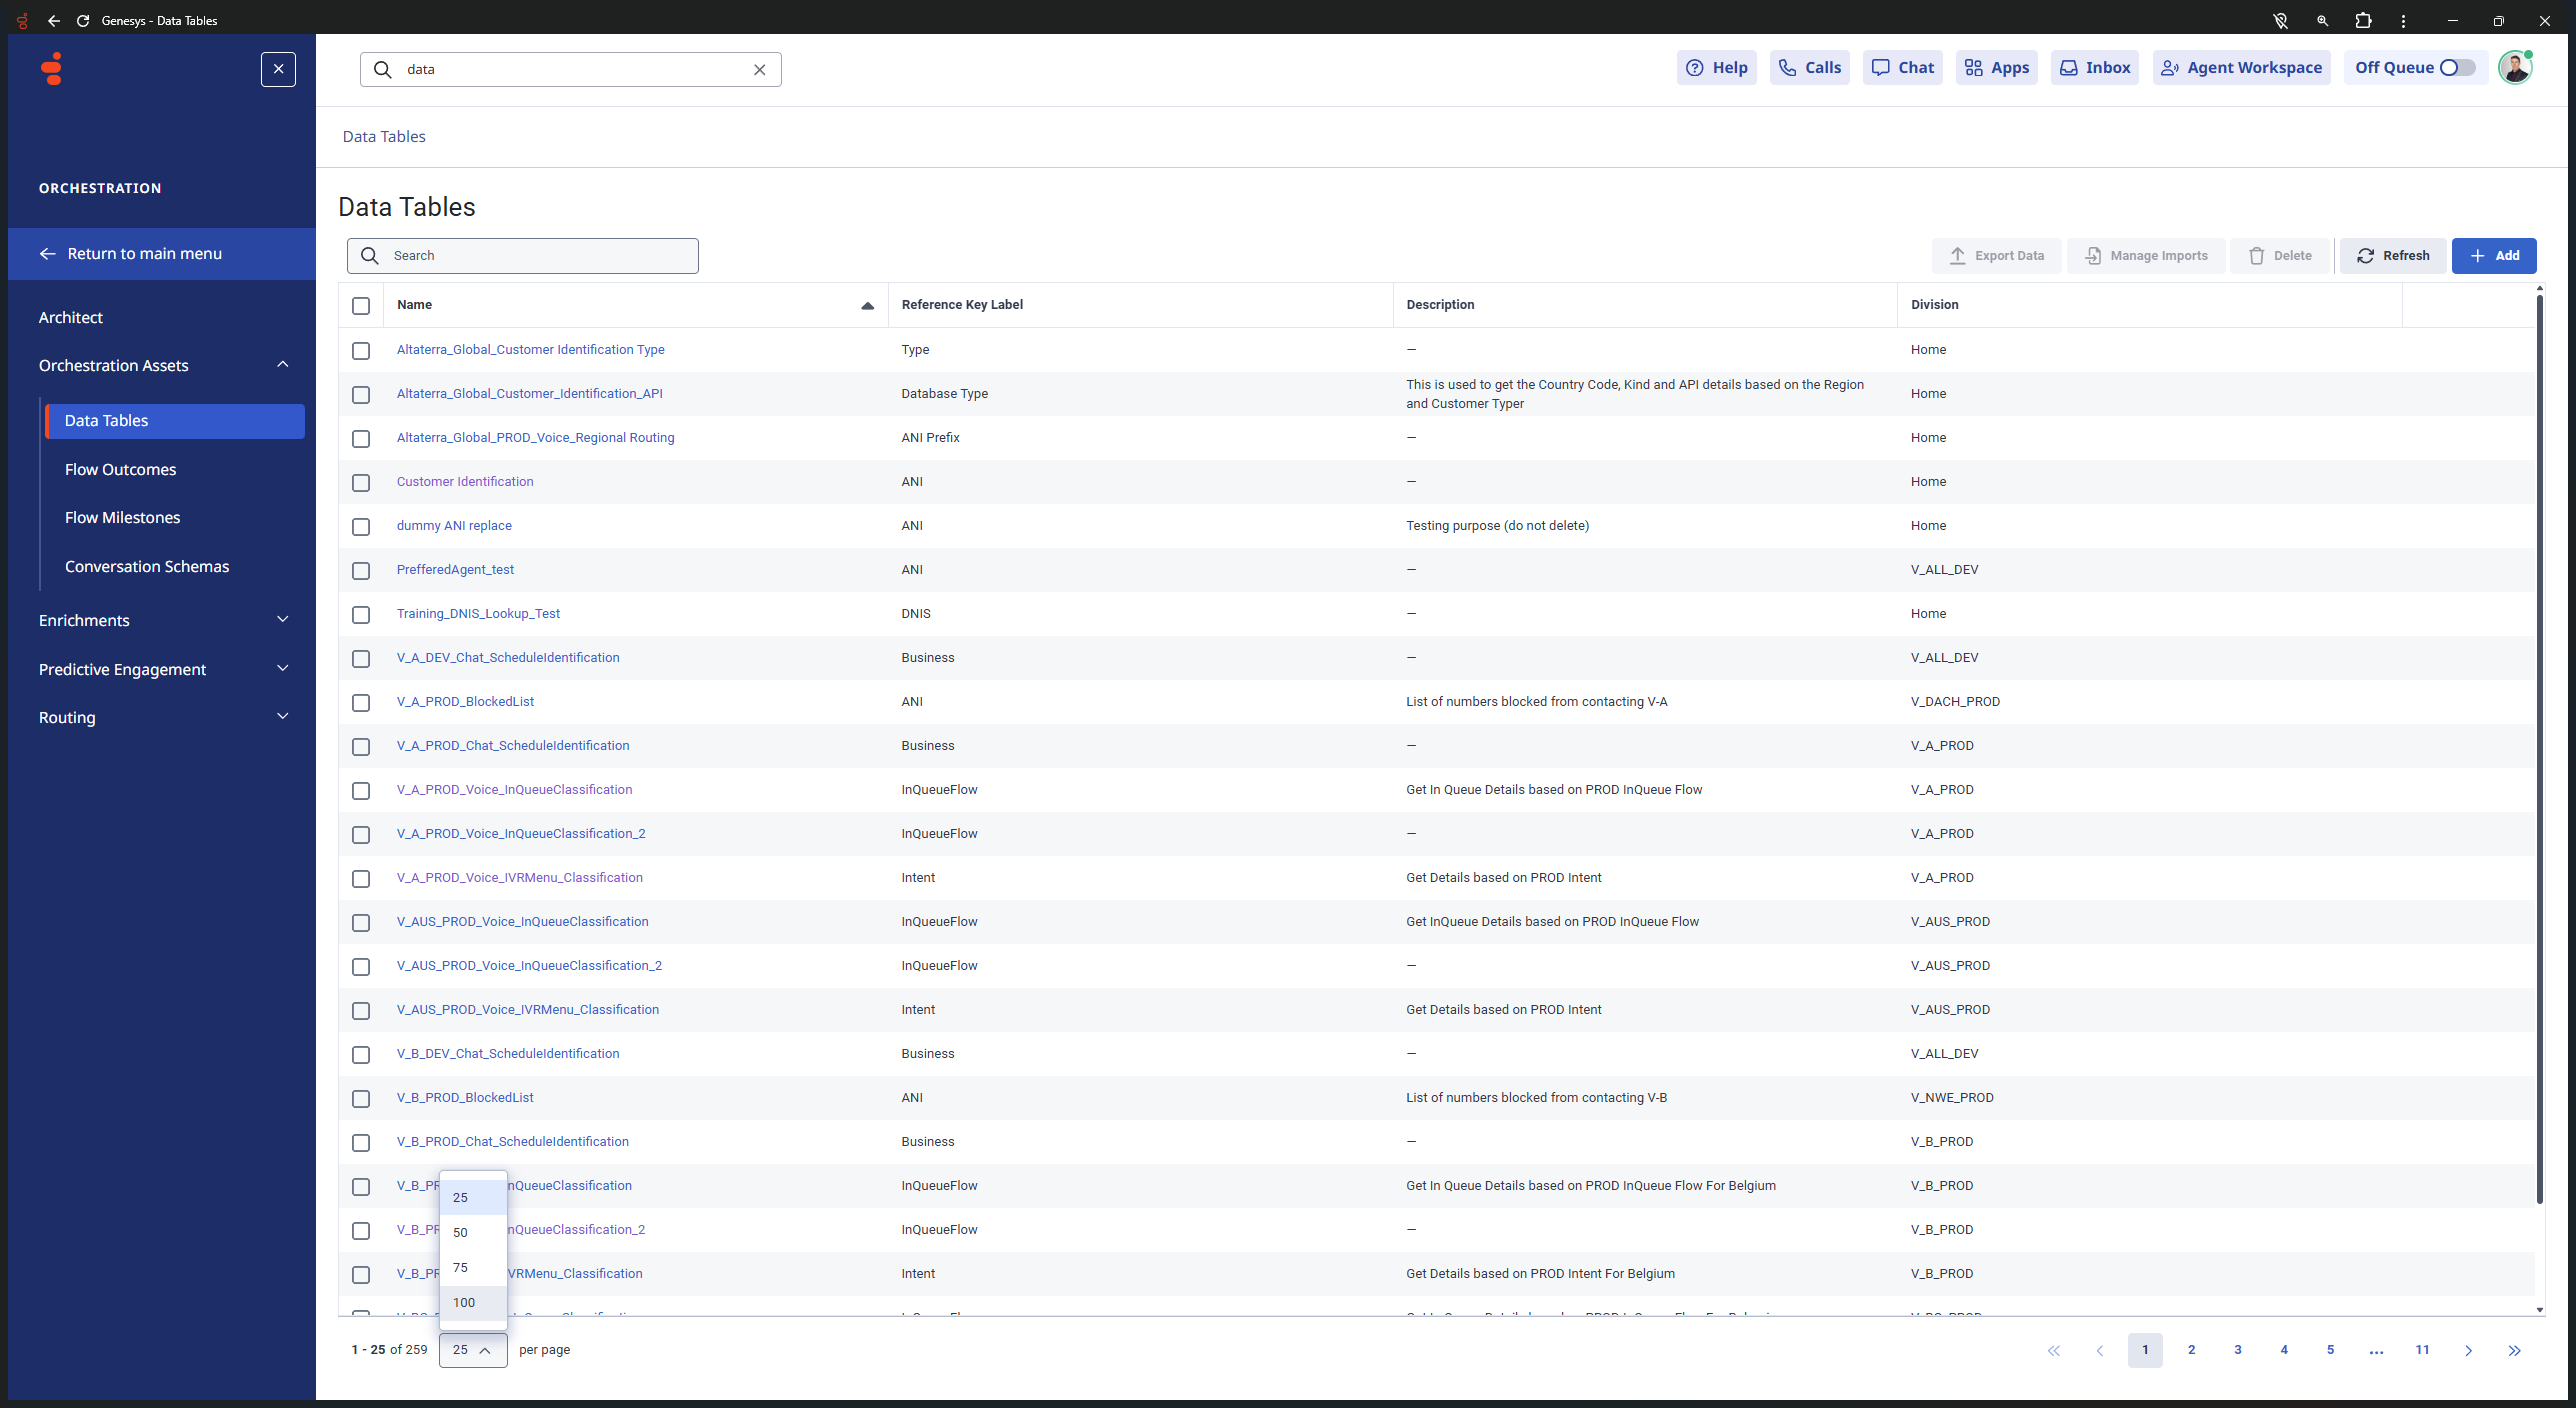
Task: Click the Genesys logo in sidebar
Action: pos(52,68)
